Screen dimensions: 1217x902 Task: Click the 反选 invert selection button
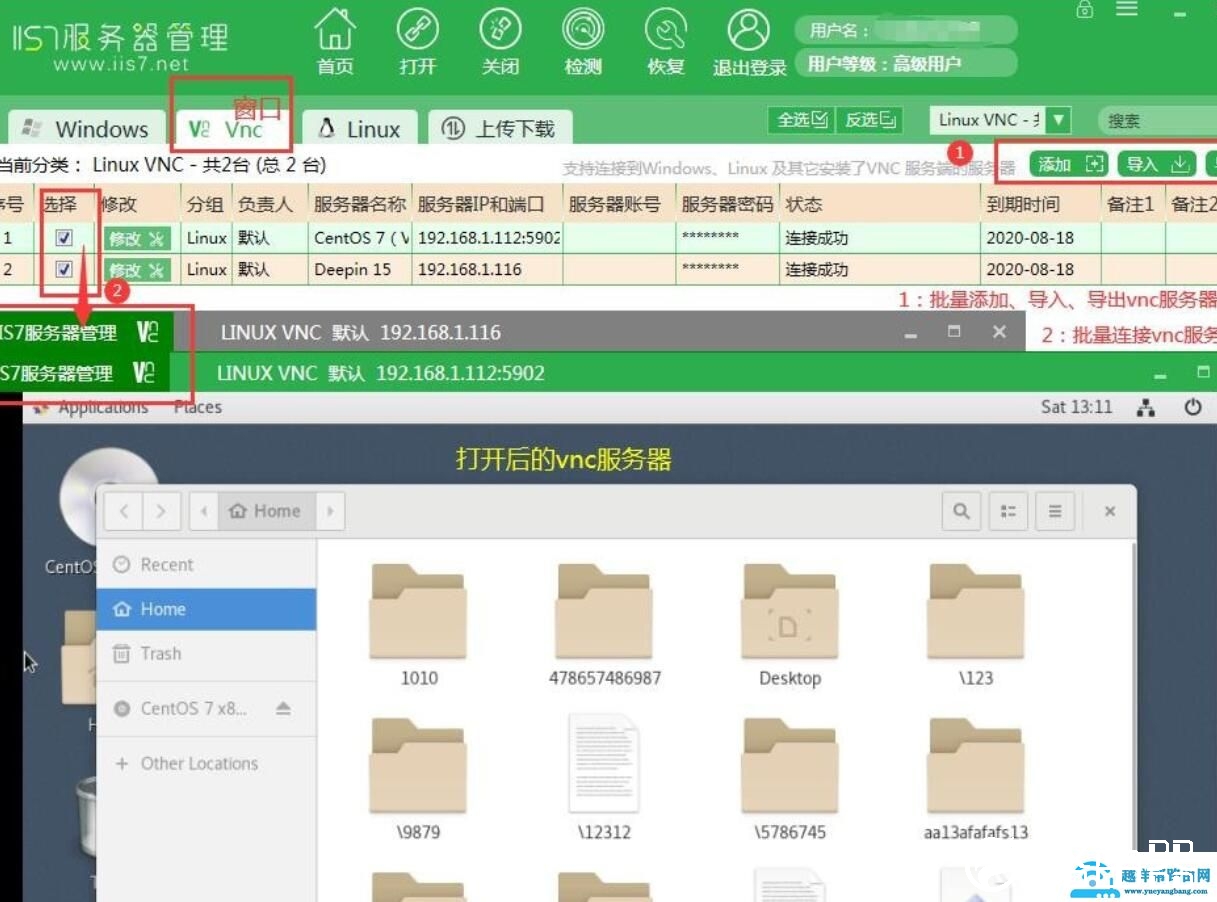[869, 120]
